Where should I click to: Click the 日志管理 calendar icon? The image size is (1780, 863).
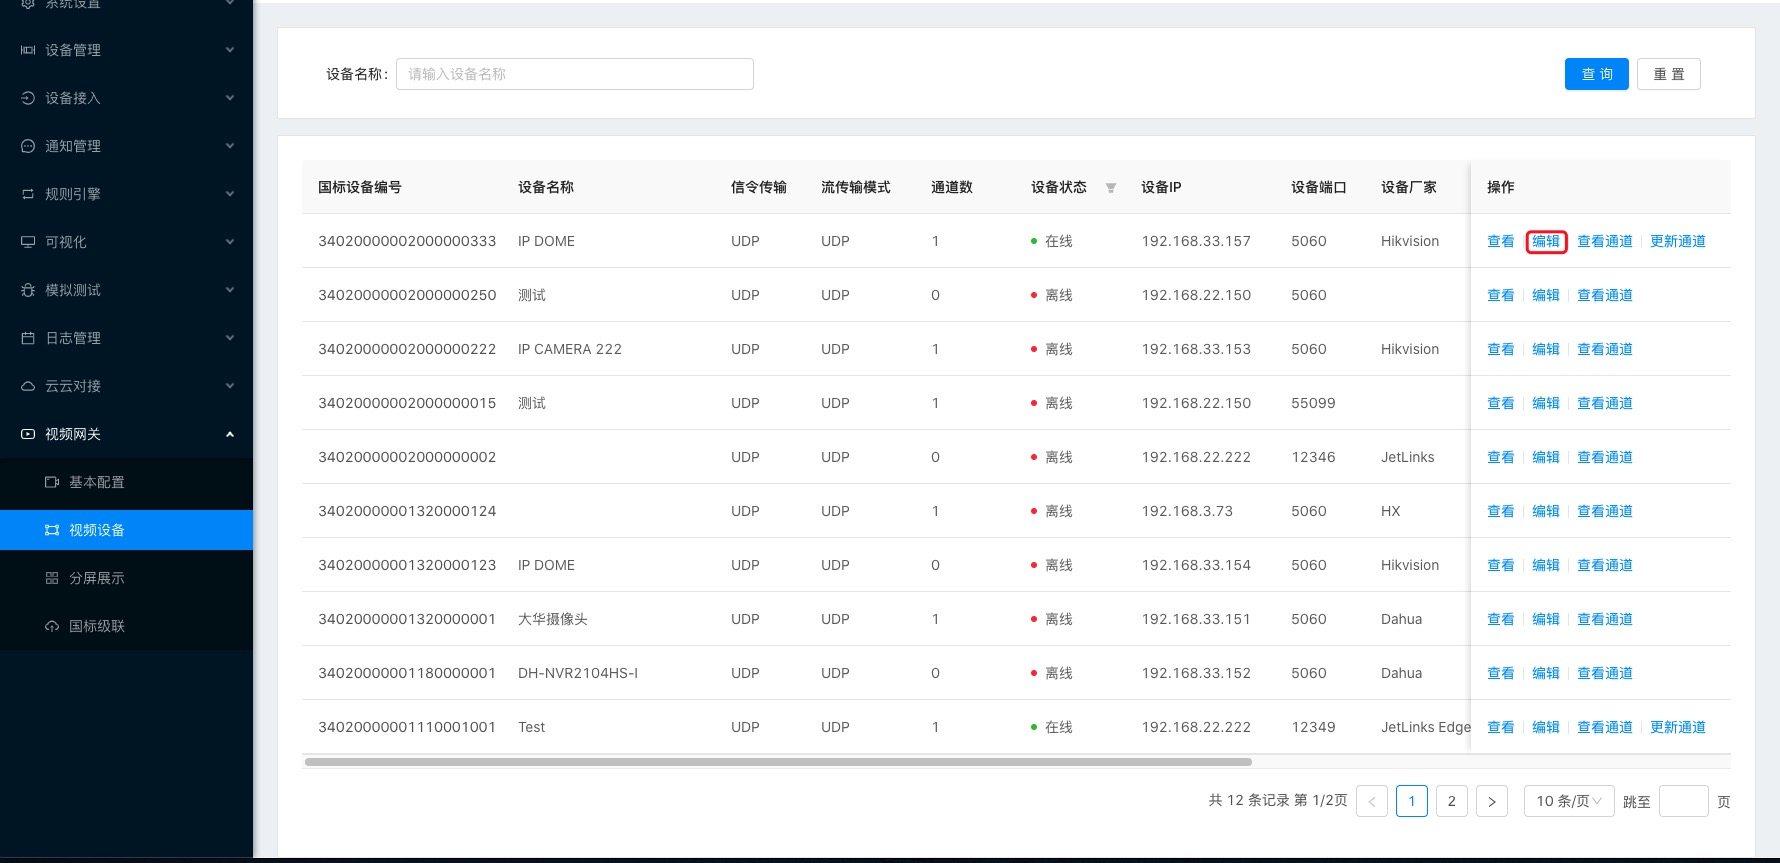pyautogui.click(x=28, y=338)
